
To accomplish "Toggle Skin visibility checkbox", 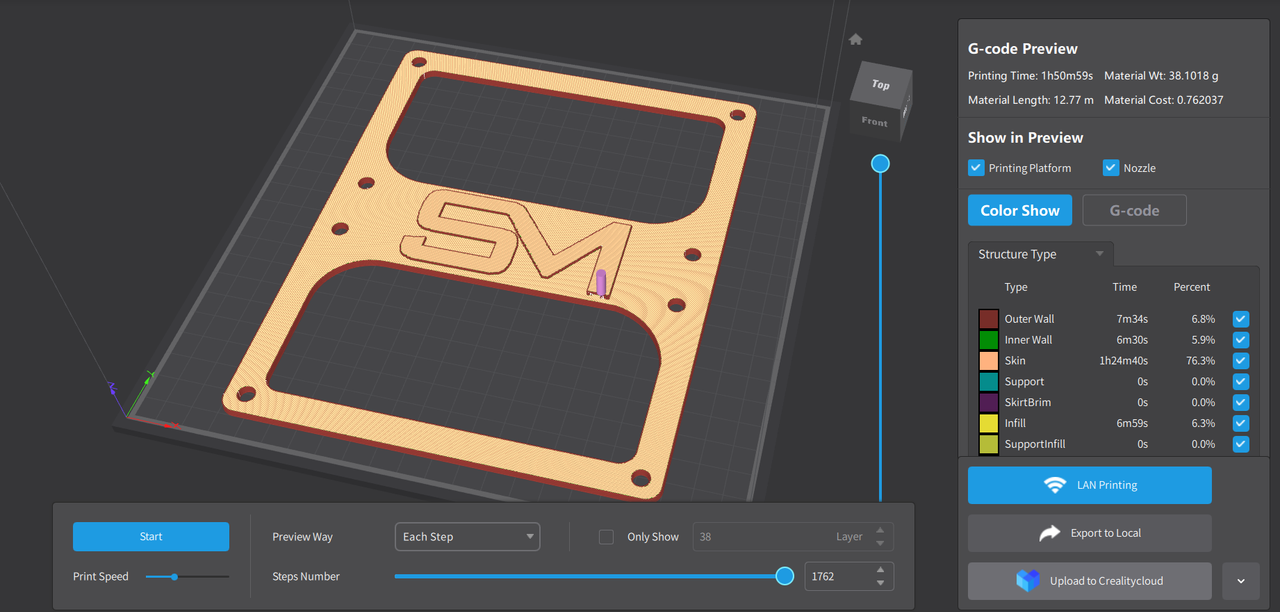I will [x=1241, y=361].
